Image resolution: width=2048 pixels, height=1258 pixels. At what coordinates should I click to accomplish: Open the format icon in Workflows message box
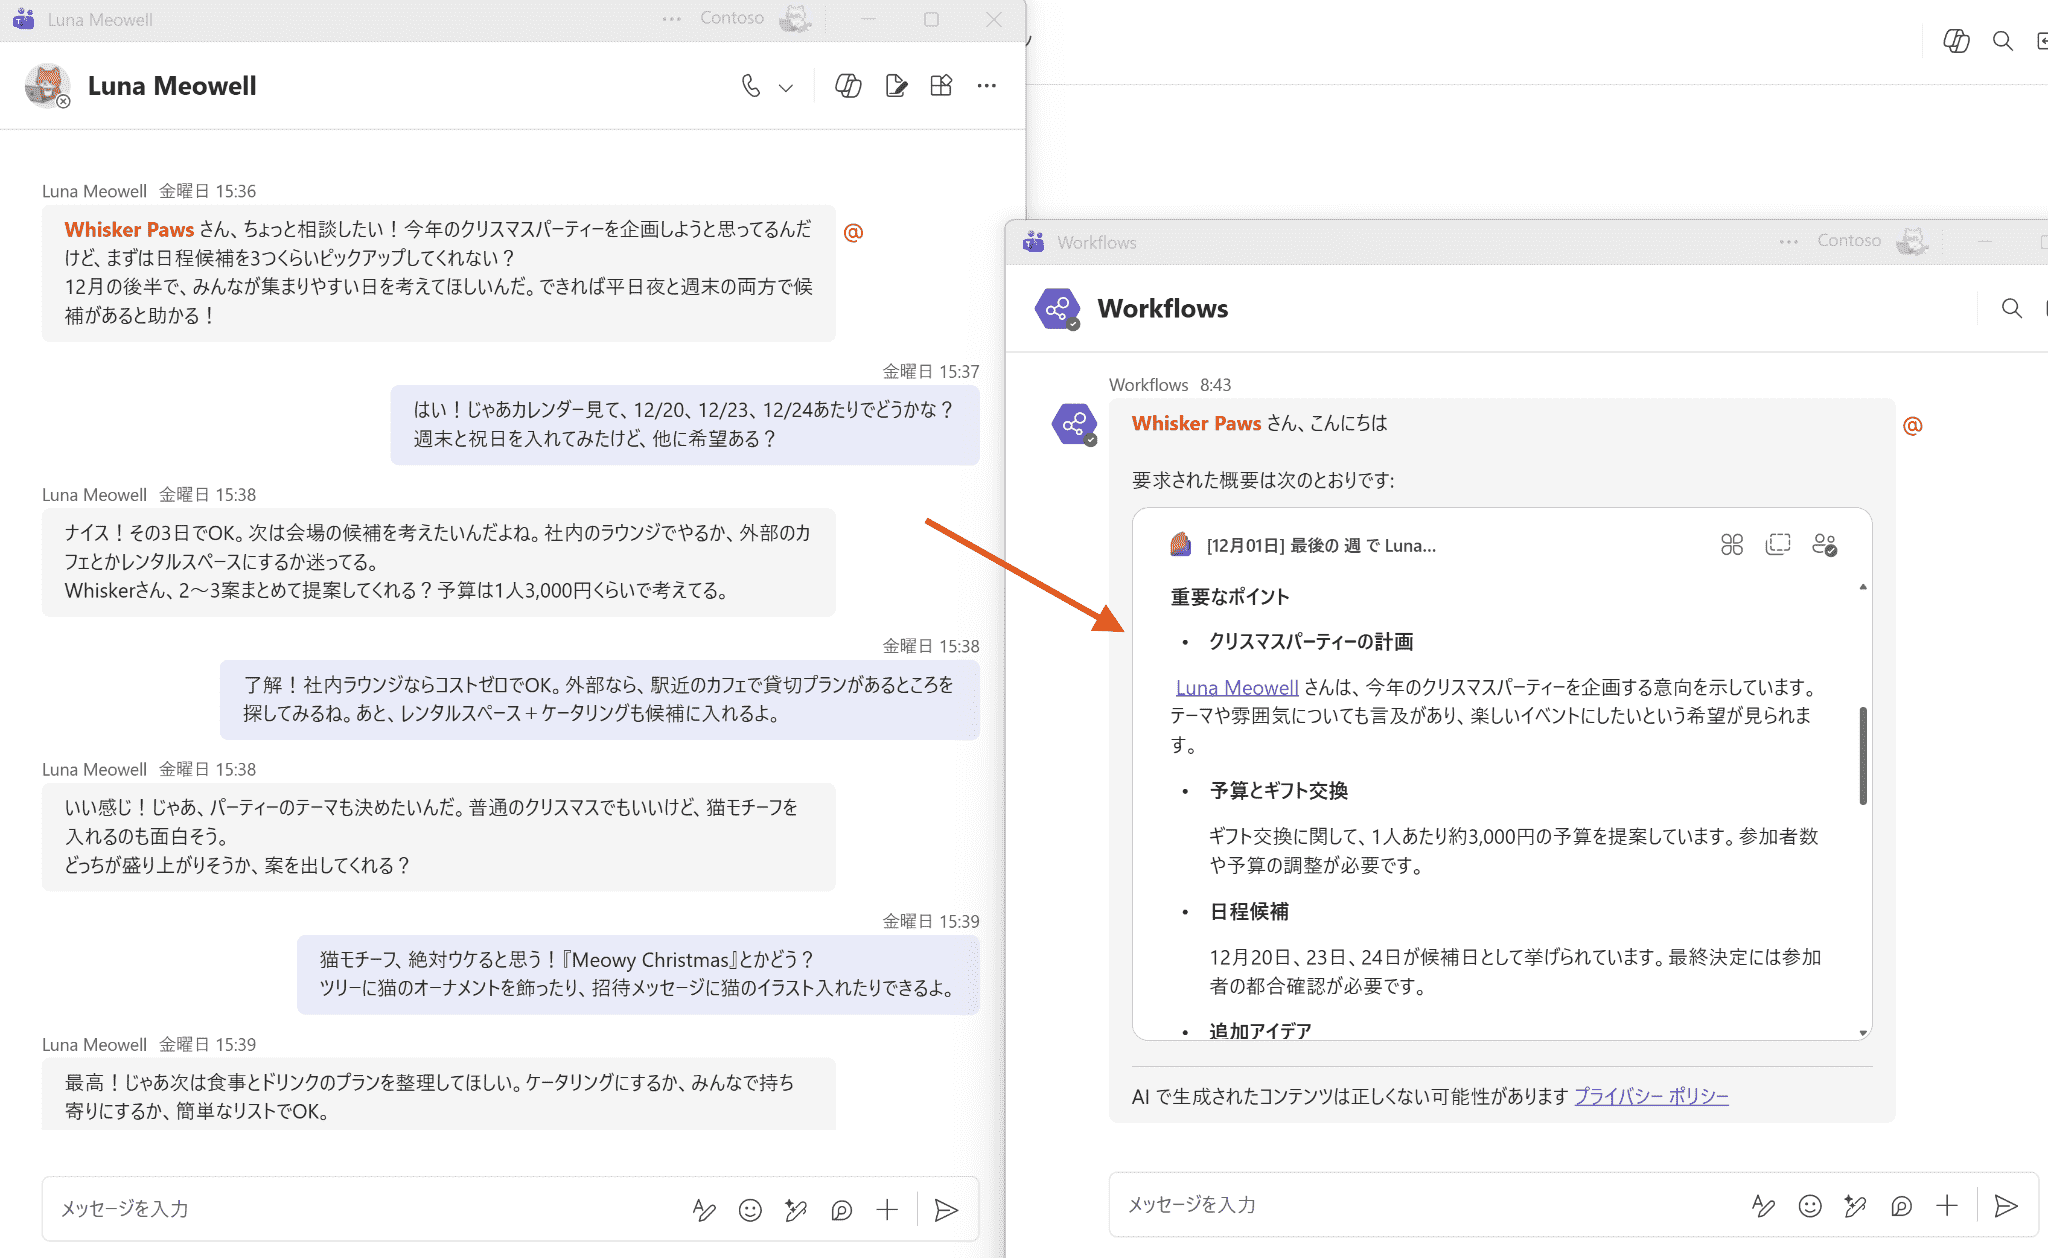click(x=1763, y=1206)
